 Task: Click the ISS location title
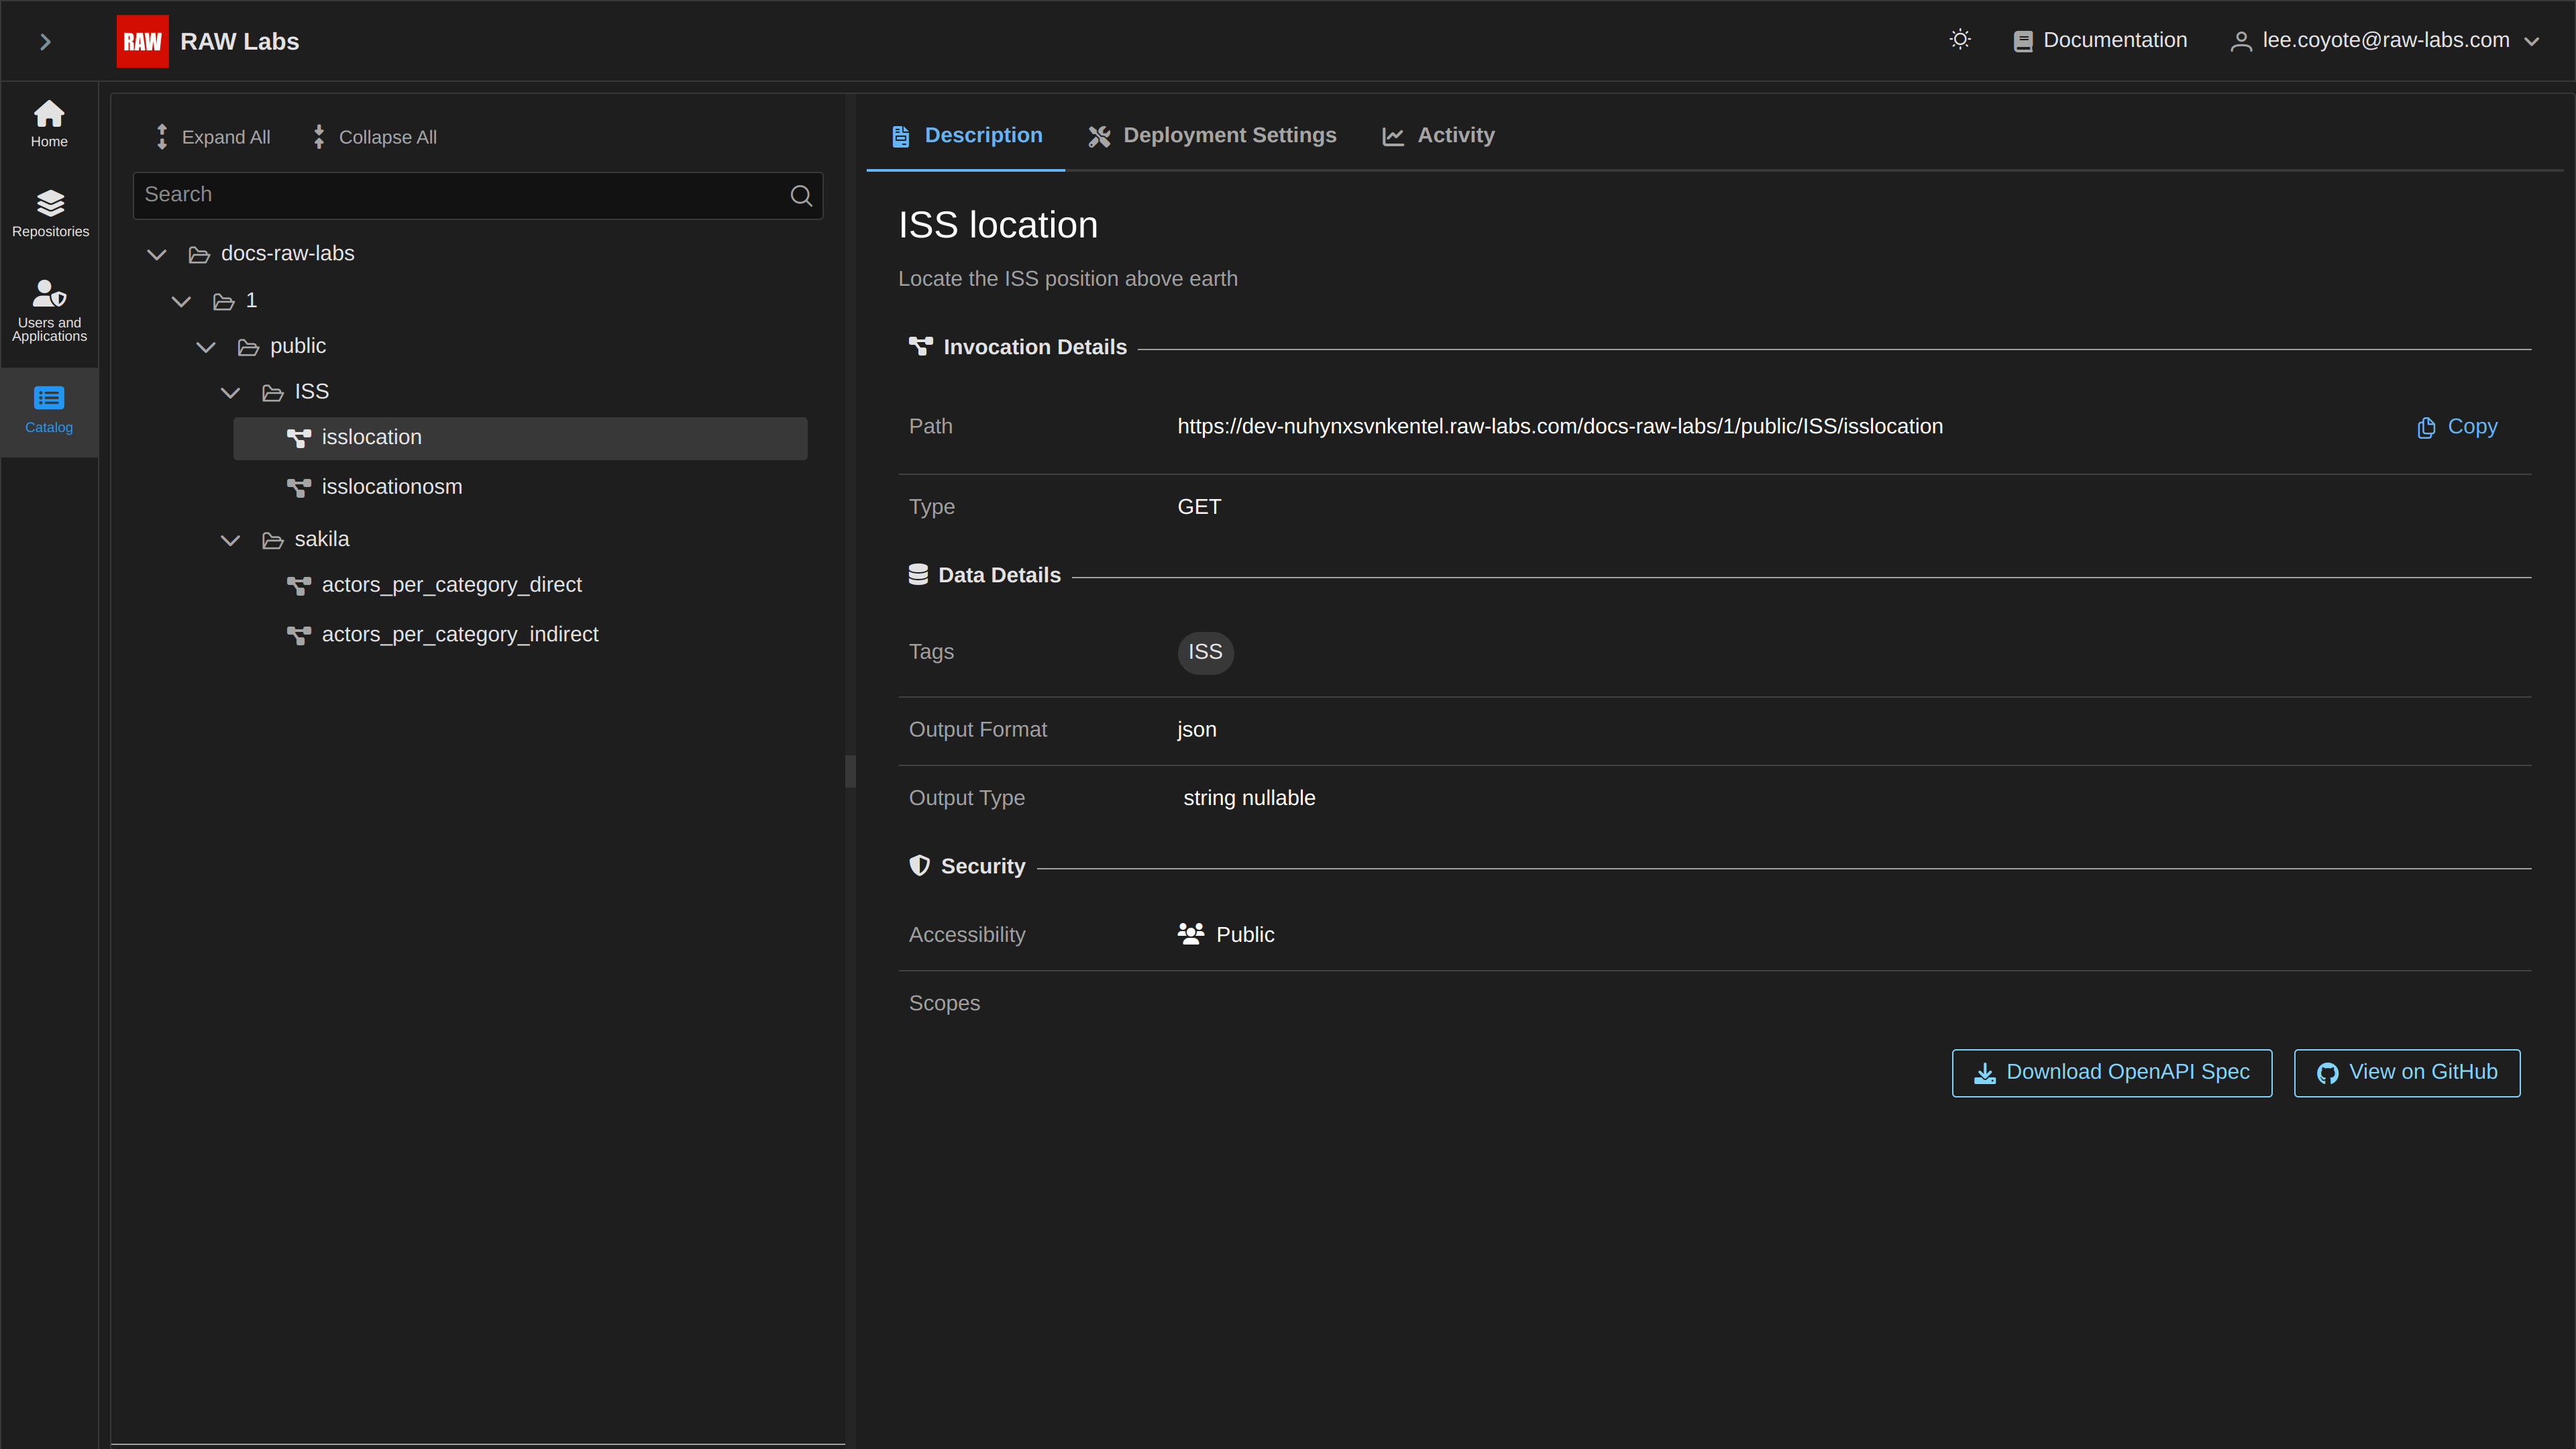(998, 226)
